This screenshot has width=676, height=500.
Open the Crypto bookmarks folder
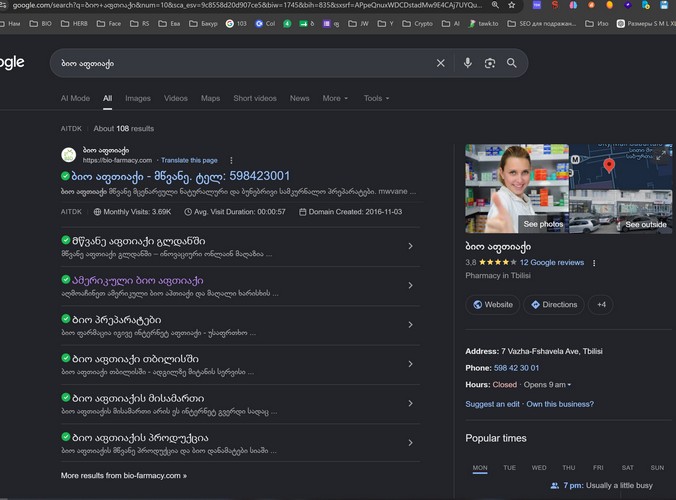[x=417, y=23]
